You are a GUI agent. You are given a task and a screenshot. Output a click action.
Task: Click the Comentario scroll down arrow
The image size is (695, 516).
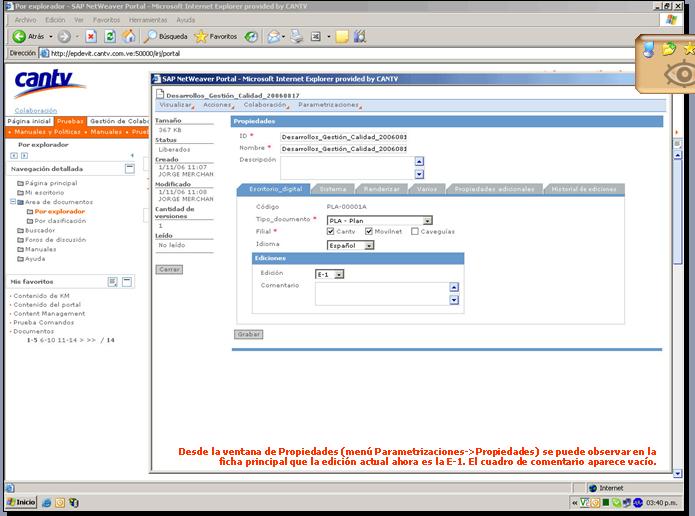tap(454, 300)
